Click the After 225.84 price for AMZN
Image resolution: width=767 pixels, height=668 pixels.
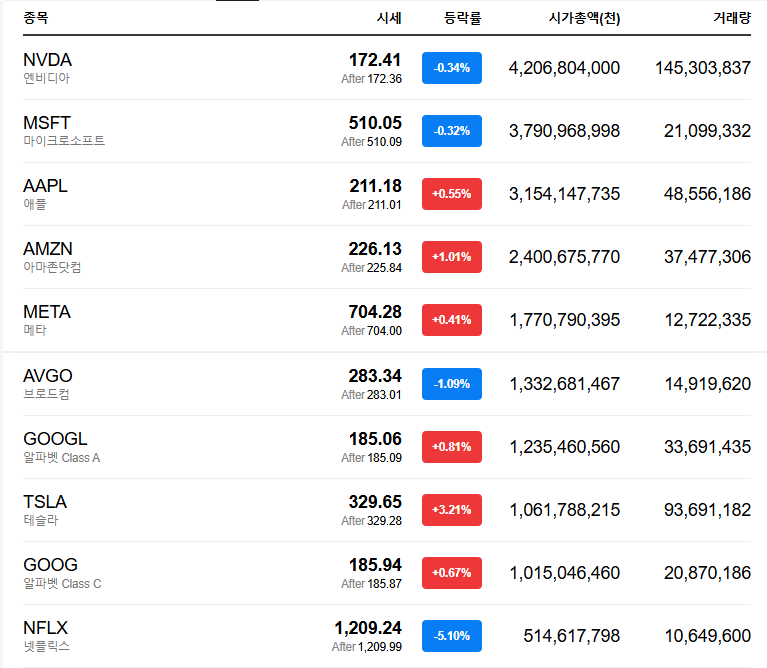372,268
